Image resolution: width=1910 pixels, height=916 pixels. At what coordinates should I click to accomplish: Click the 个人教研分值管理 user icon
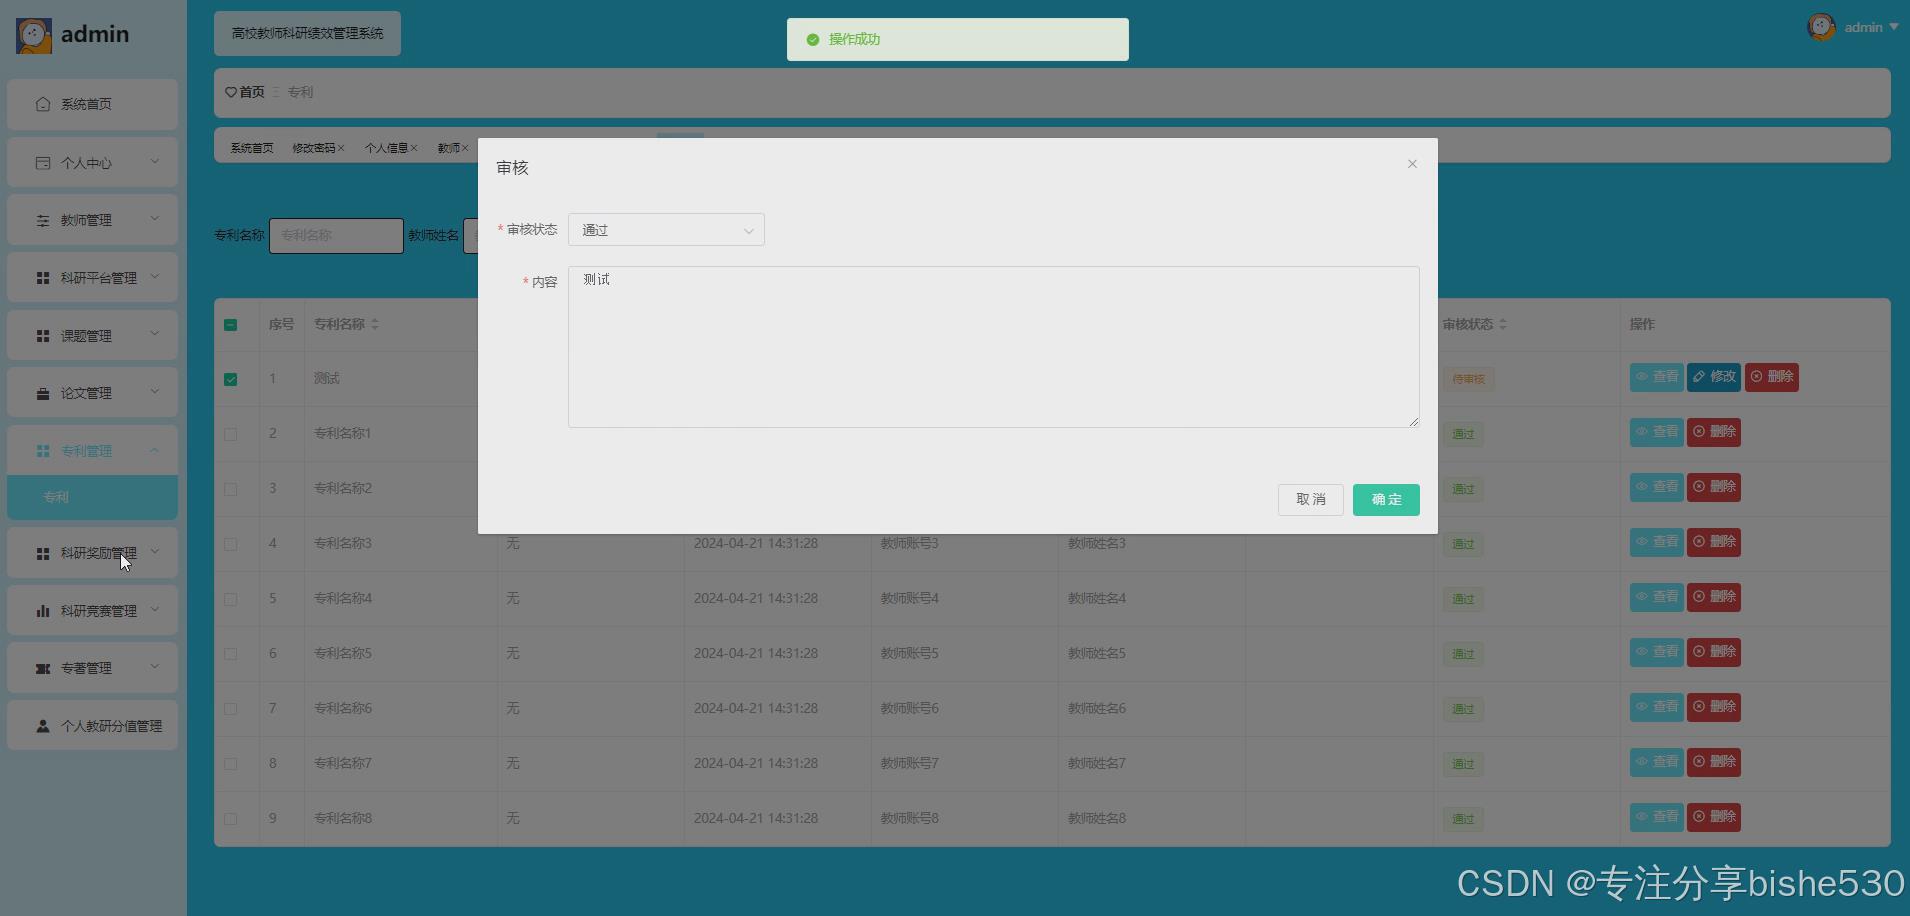(42, 726)
